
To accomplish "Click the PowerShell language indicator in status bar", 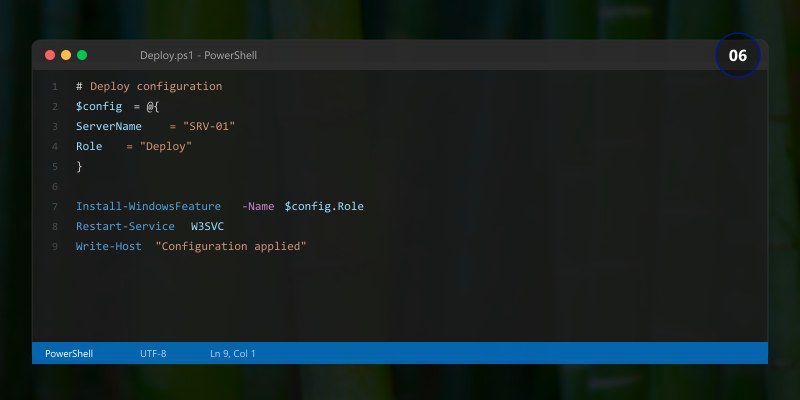I will (x=69, y=354).
